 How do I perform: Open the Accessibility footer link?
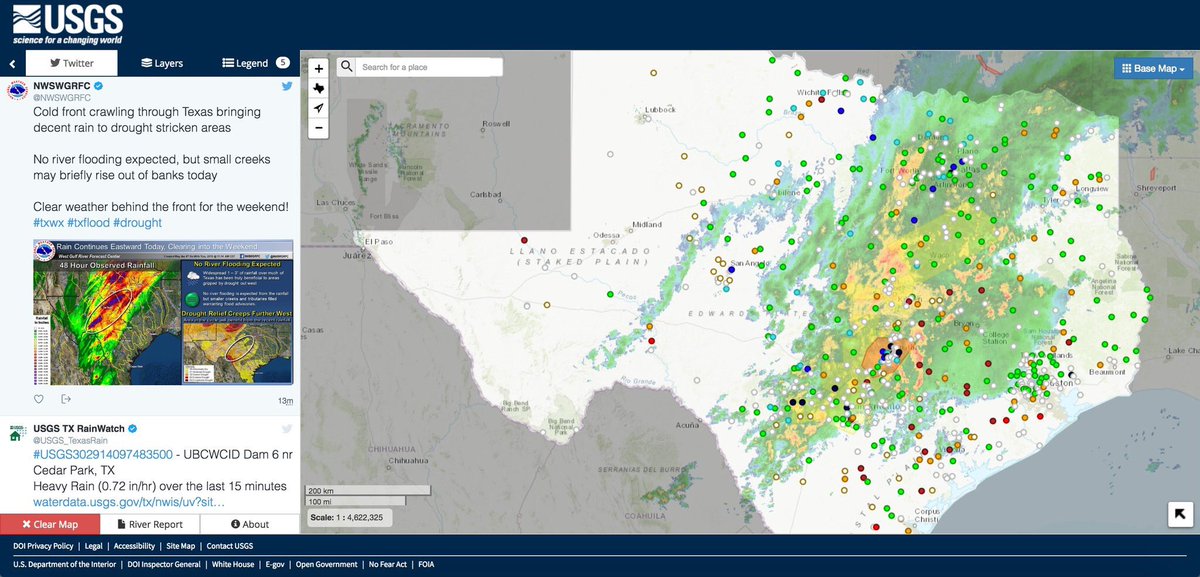(x=134, y=547)
